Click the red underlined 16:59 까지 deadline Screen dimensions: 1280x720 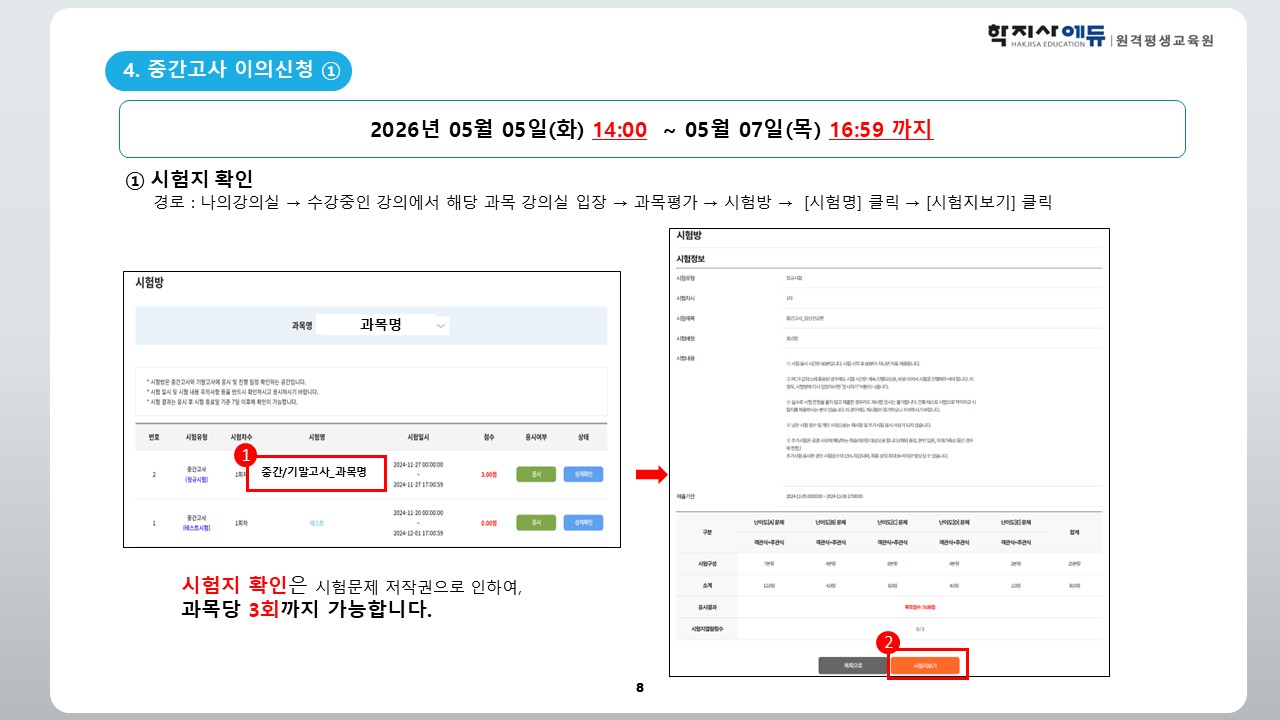[880, 130]
